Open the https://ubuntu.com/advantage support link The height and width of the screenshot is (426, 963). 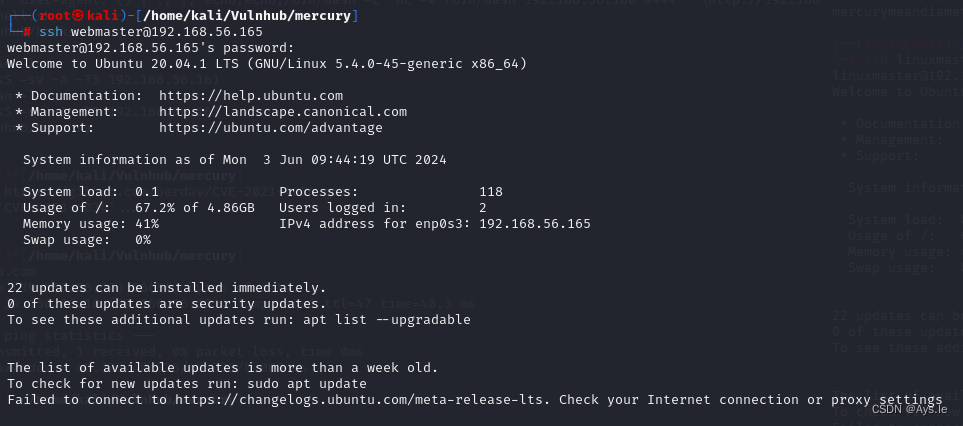(271, 128)
